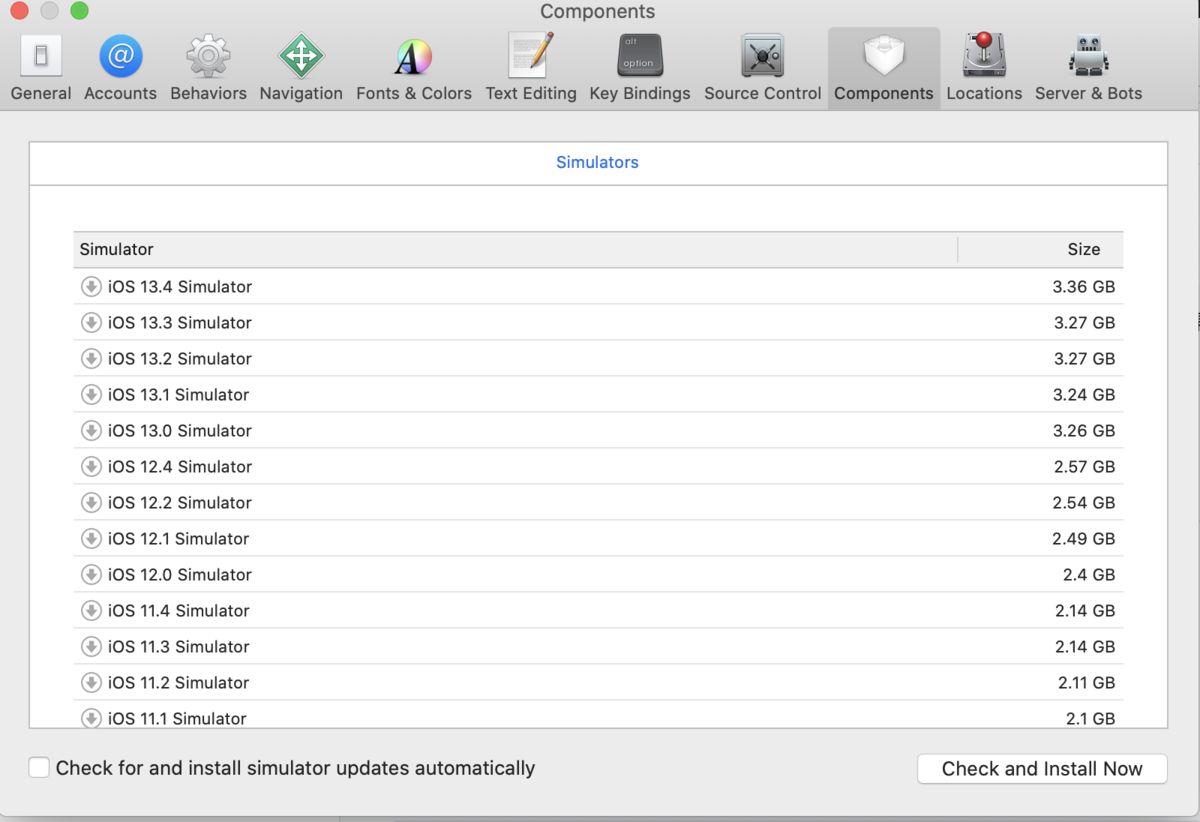Screen dimensions: 1200x822
Task: Download the iOS 13.4 Simulator
Action: 91,287
